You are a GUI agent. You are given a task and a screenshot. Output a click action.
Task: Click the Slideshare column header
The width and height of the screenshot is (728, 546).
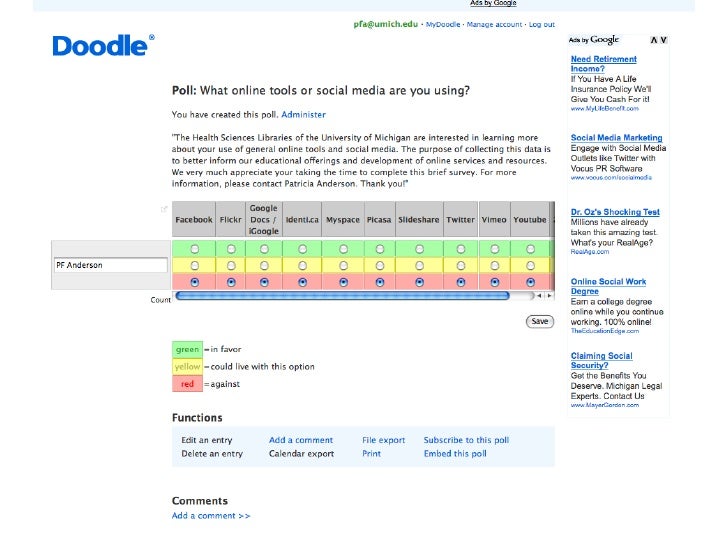[419, 220]
